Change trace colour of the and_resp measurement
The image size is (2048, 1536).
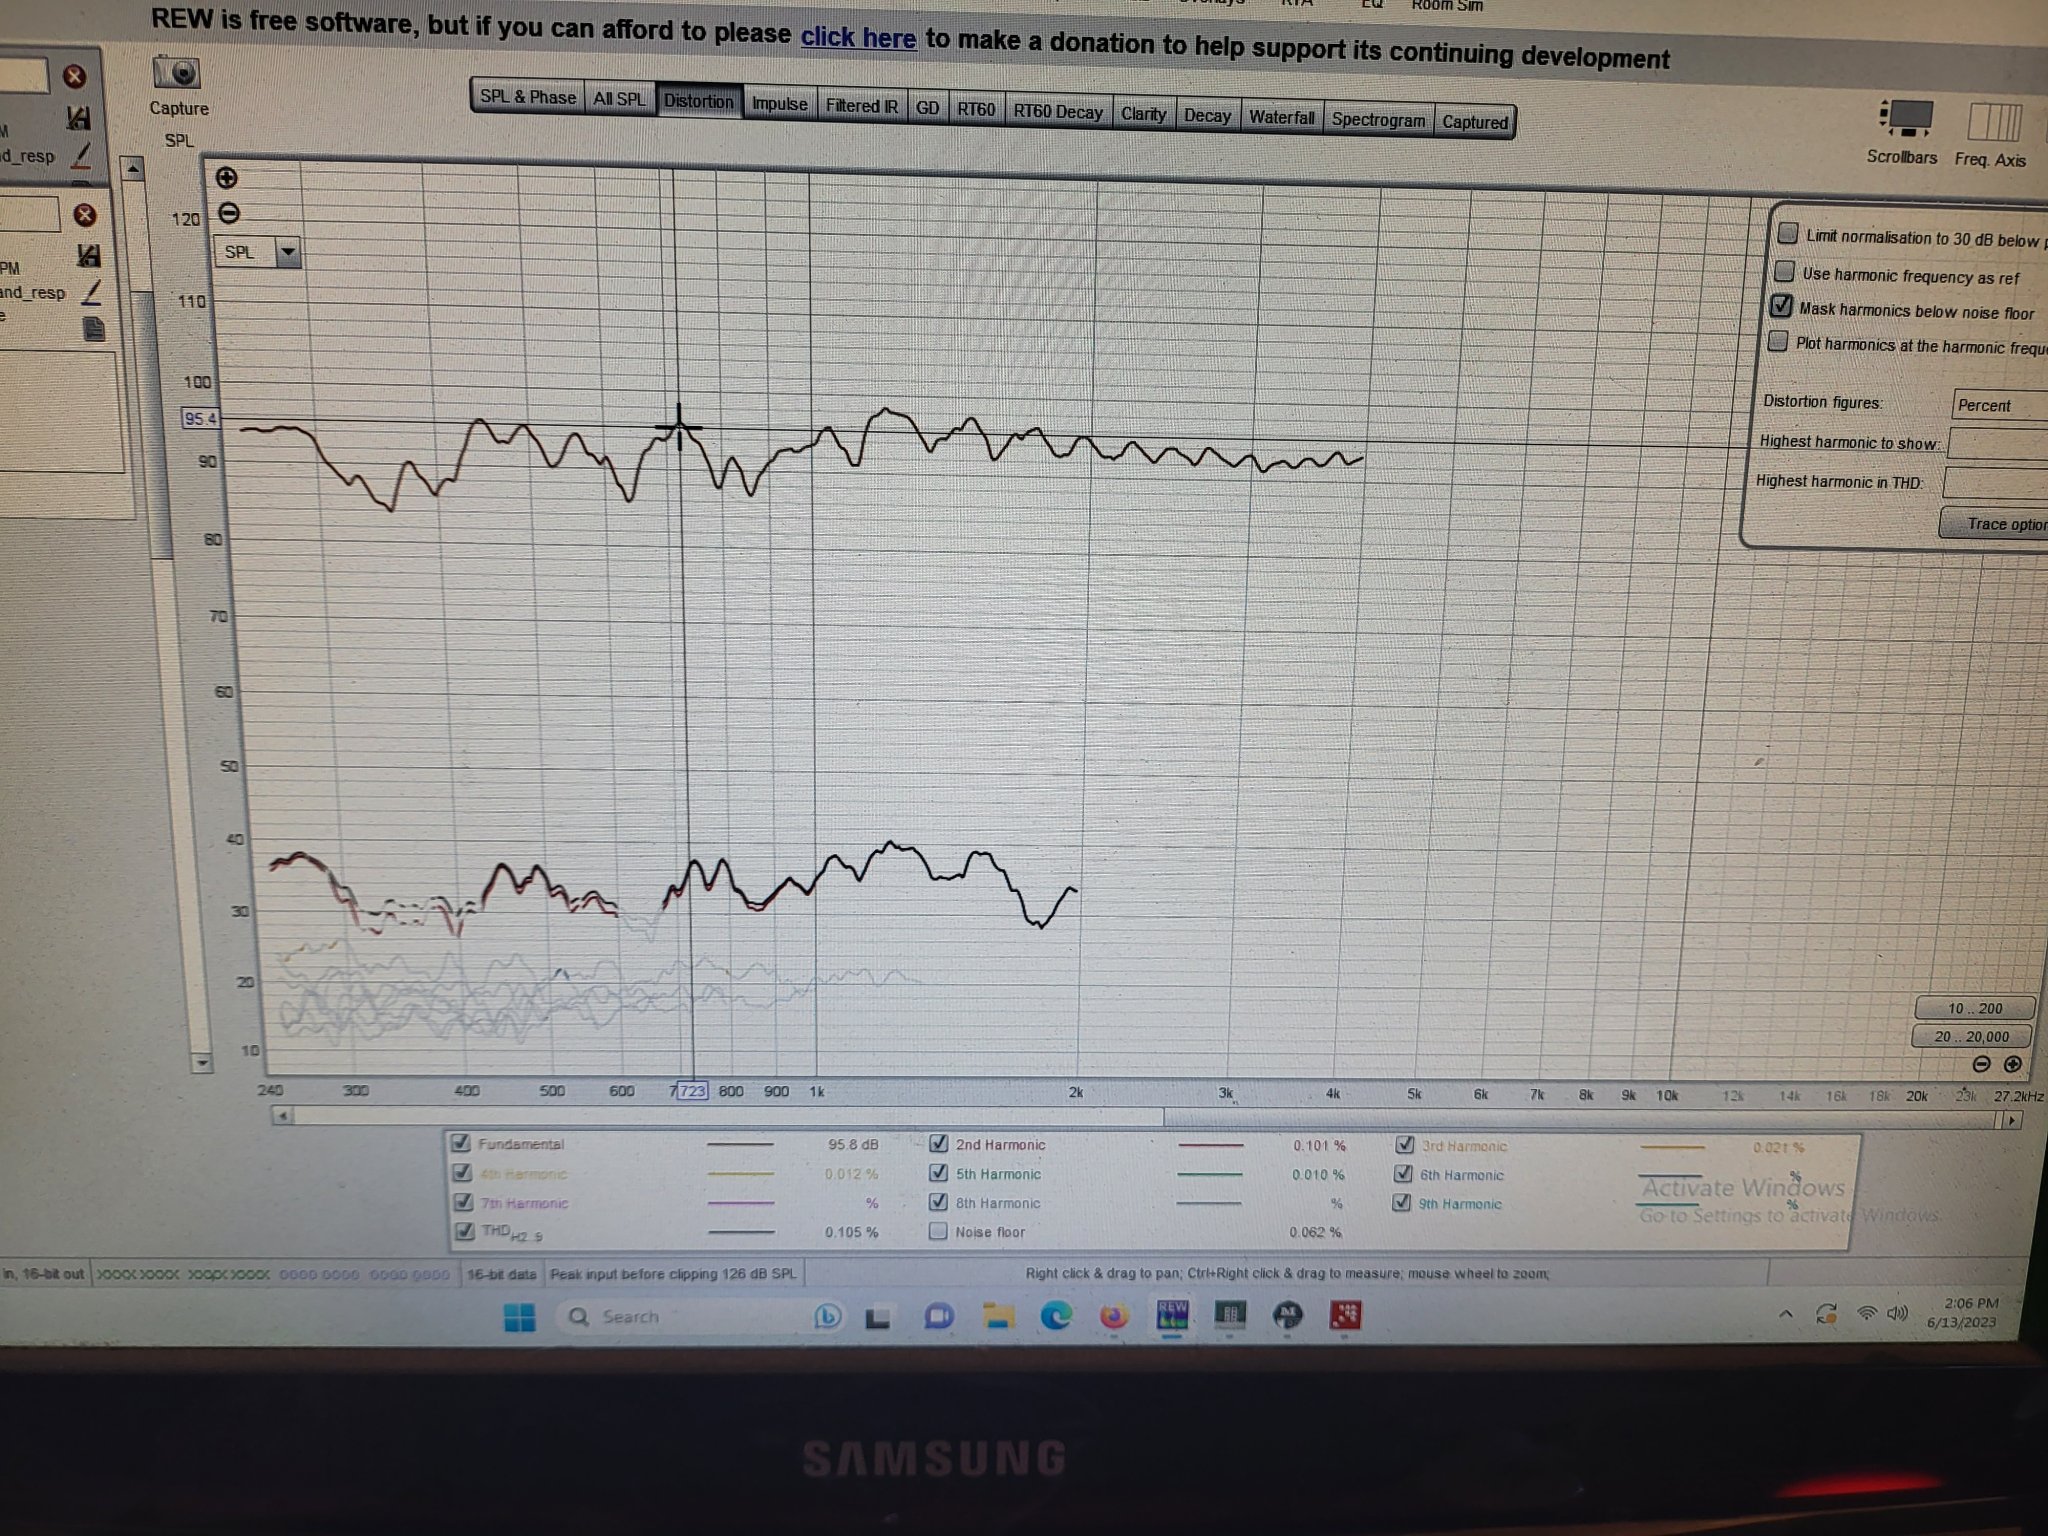pyautogui.click(x=91, y=292)
